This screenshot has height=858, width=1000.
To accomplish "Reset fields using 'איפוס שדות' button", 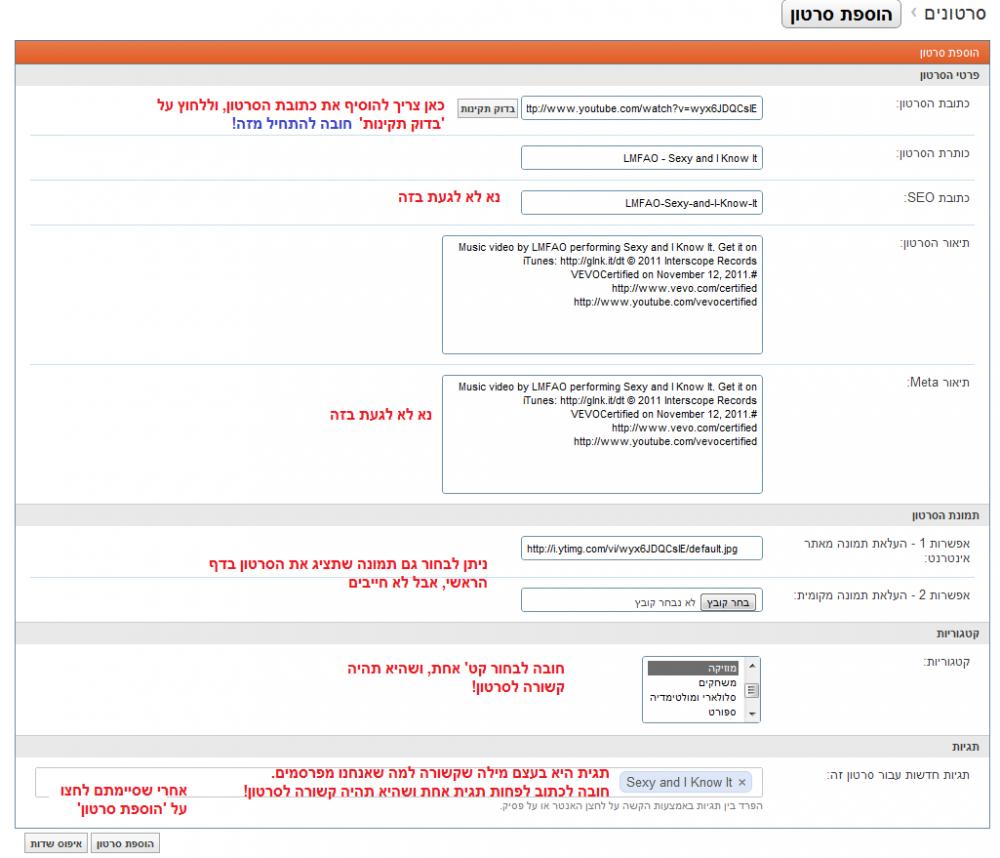I will pos(55,844).
